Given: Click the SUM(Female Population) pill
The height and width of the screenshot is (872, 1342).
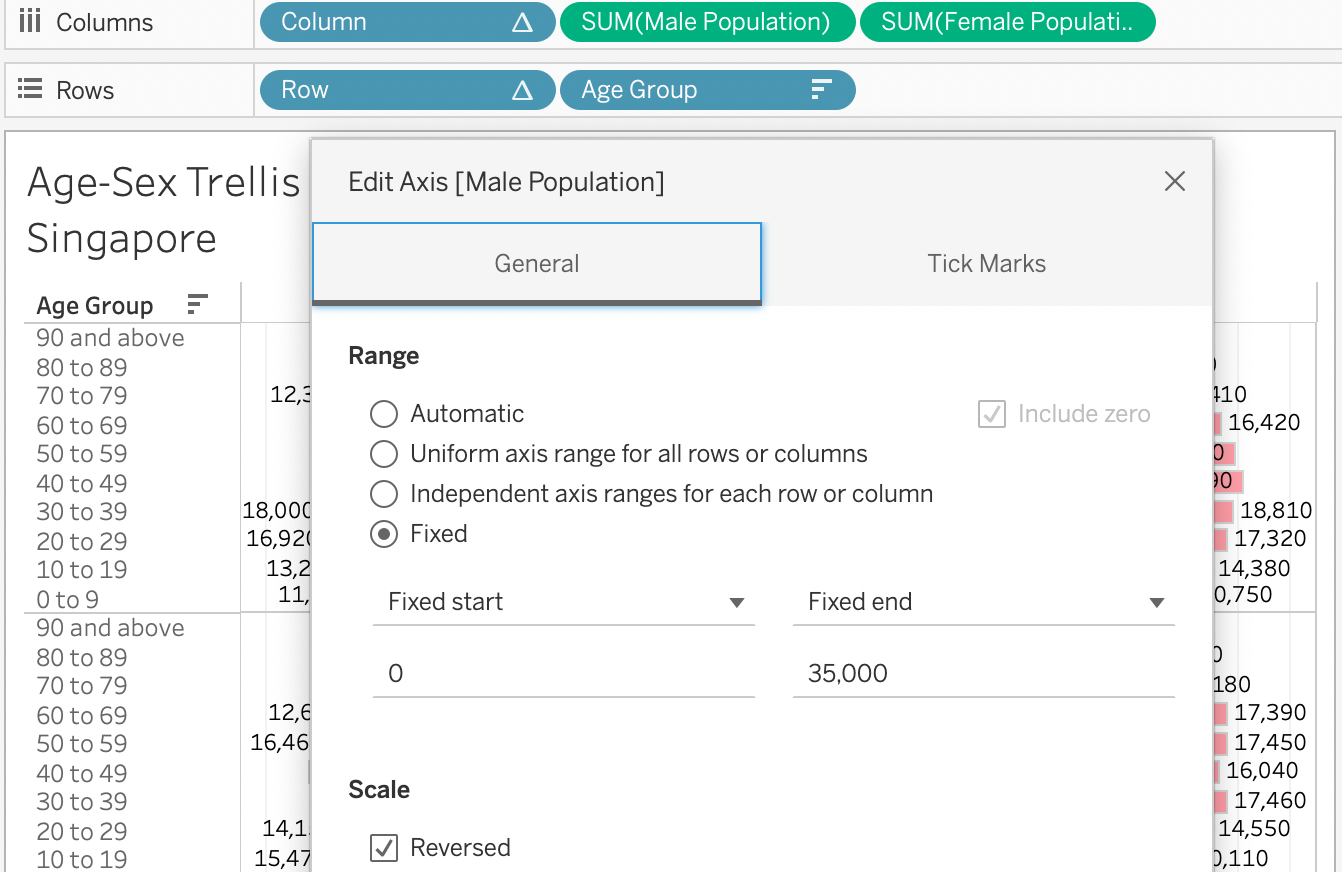Looking at the screenshot, I should (1006, 22).
